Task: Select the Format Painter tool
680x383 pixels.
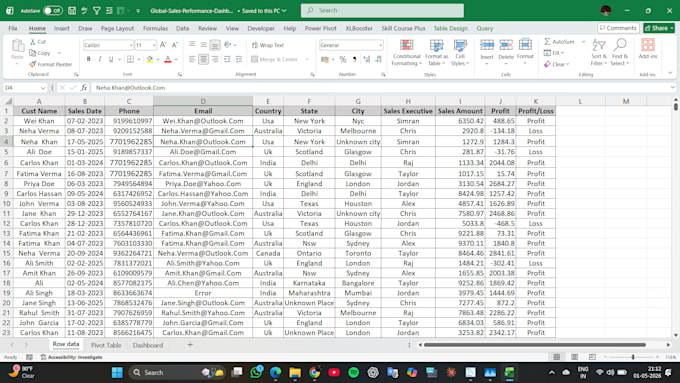Action: click(51, 64)
